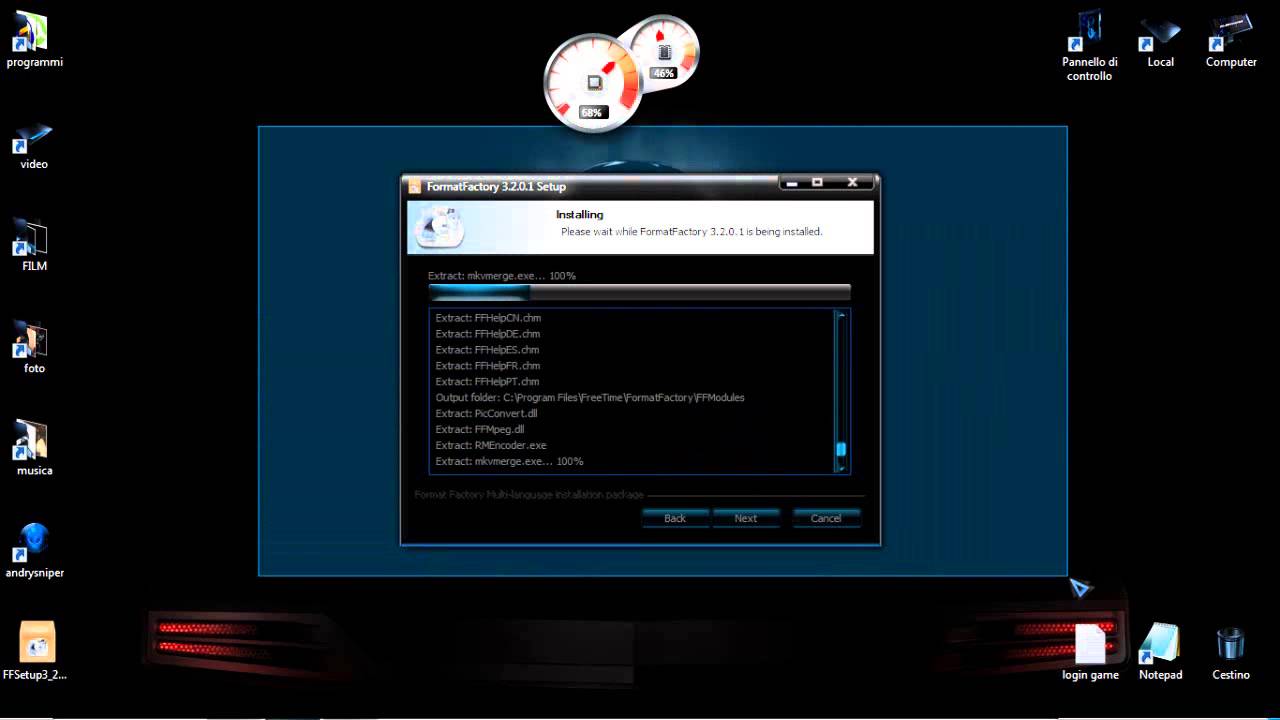Click the FormatFactory title bar icon
The height and width of the screenshot is (720, 1280).
pos(414,186)
